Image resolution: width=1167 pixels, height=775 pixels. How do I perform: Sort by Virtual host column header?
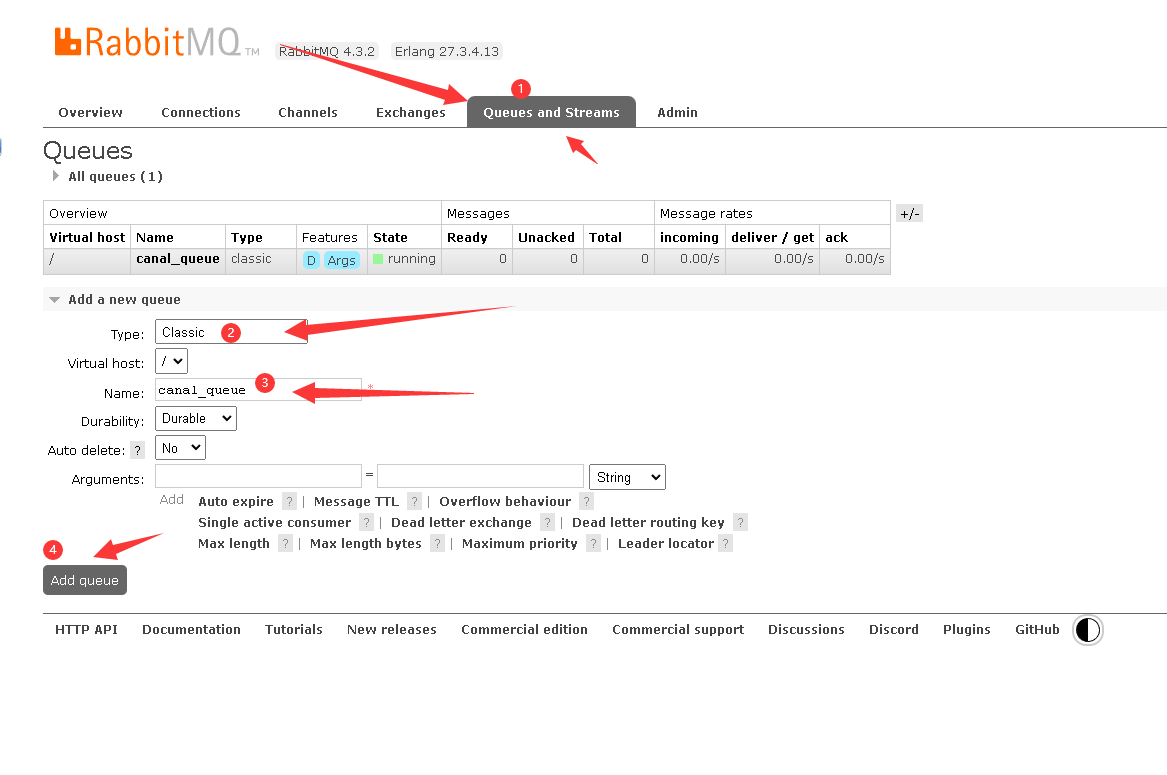(87, 237)
